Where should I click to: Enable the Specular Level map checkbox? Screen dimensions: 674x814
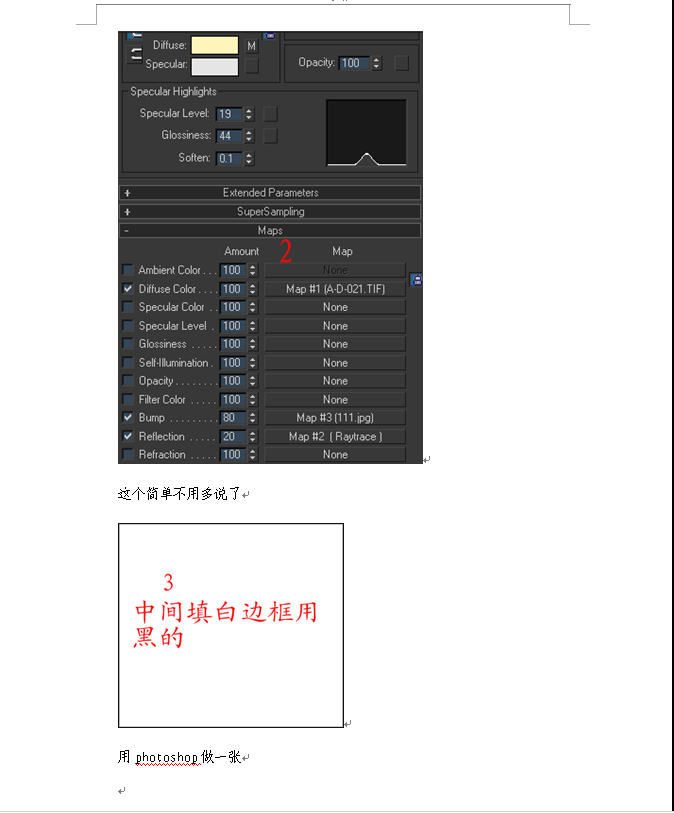pyautogui.click(x=128, y=325)
